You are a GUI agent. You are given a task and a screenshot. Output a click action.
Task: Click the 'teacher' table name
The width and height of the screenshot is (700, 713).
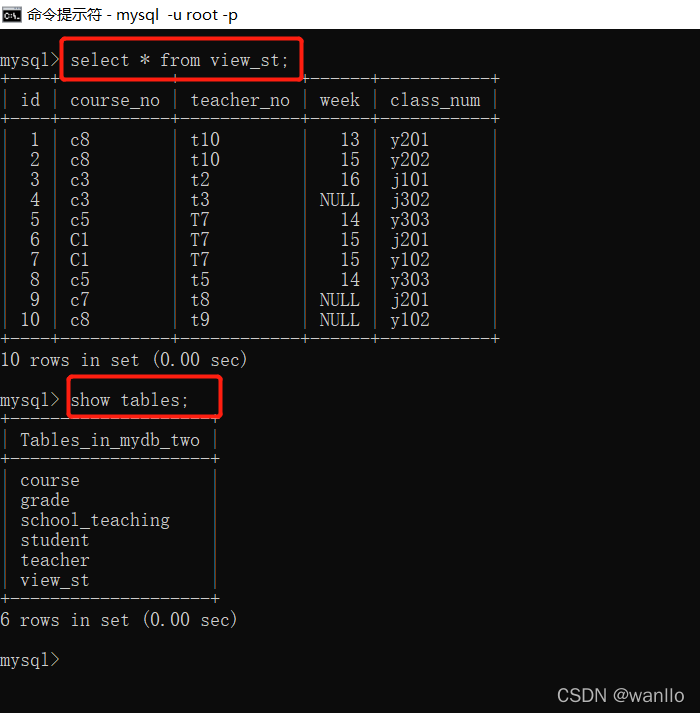pos(55,560)
